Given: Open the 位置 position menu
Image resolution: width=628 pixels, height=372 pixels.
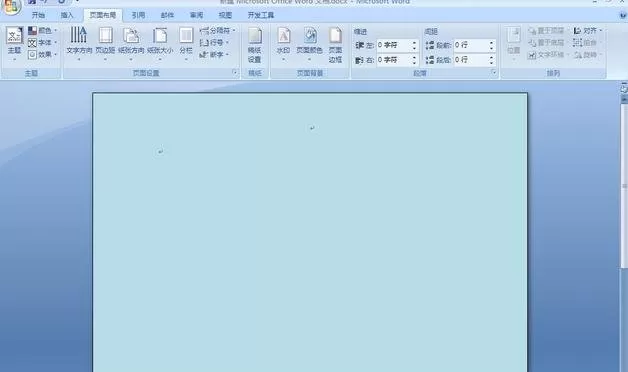Looking at the screenshot, I should (x=513, y=44).
